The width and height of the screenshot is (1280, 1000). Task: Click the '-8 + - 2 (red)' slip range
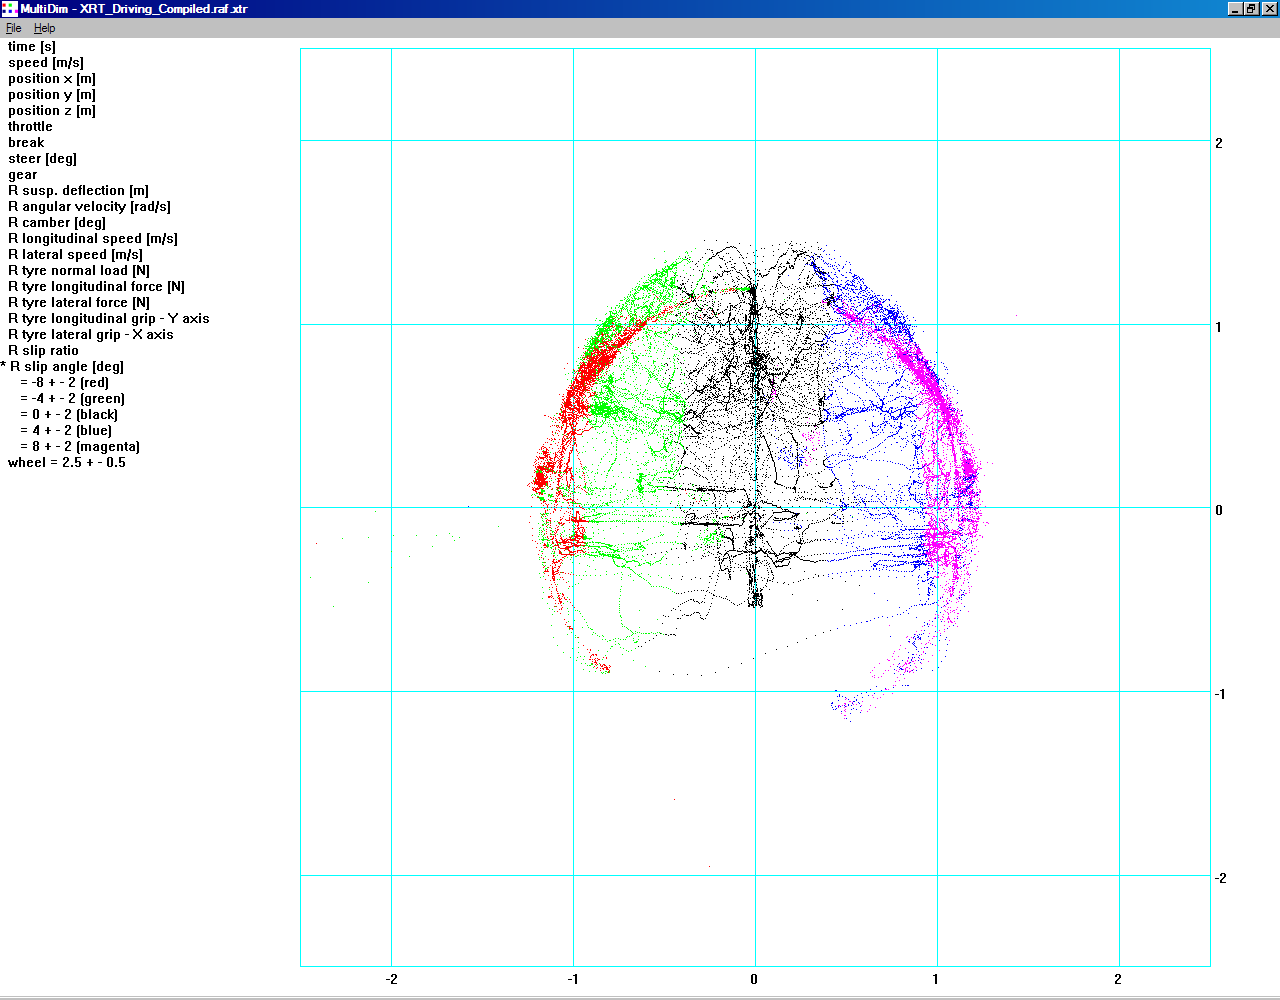pos(65,383)
